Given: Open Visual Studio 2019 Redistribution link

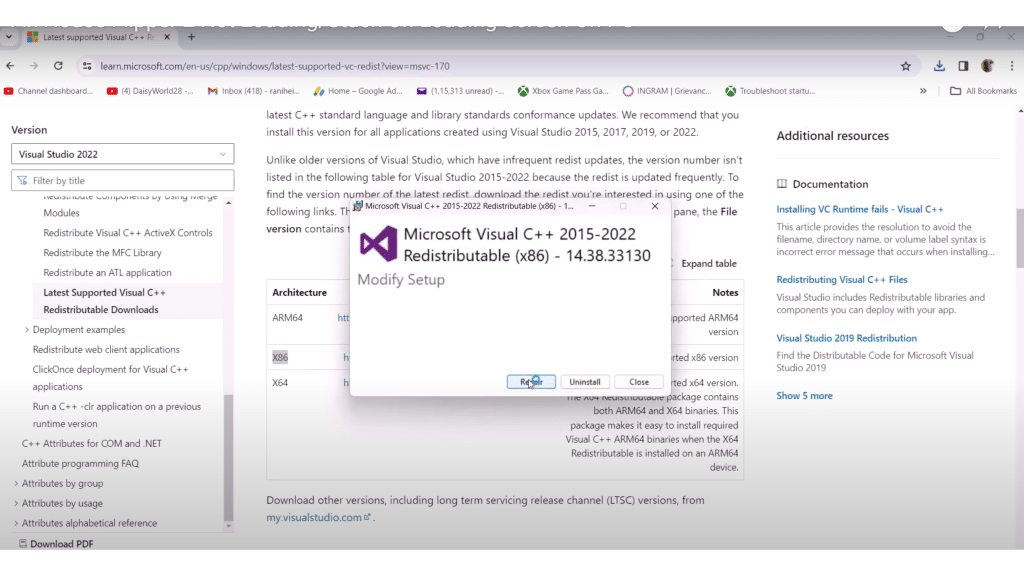Looking at the screenshot, I should [x=846, y=338].
